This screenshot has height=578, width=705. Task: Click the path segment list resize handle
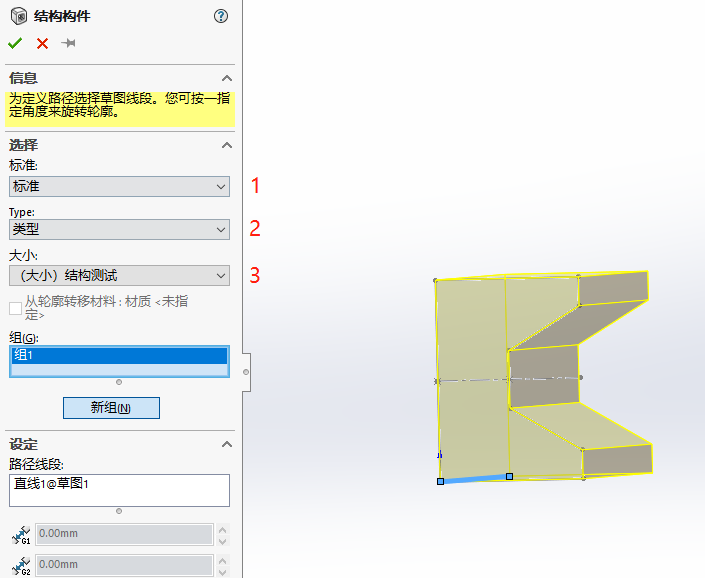point(119,511)
